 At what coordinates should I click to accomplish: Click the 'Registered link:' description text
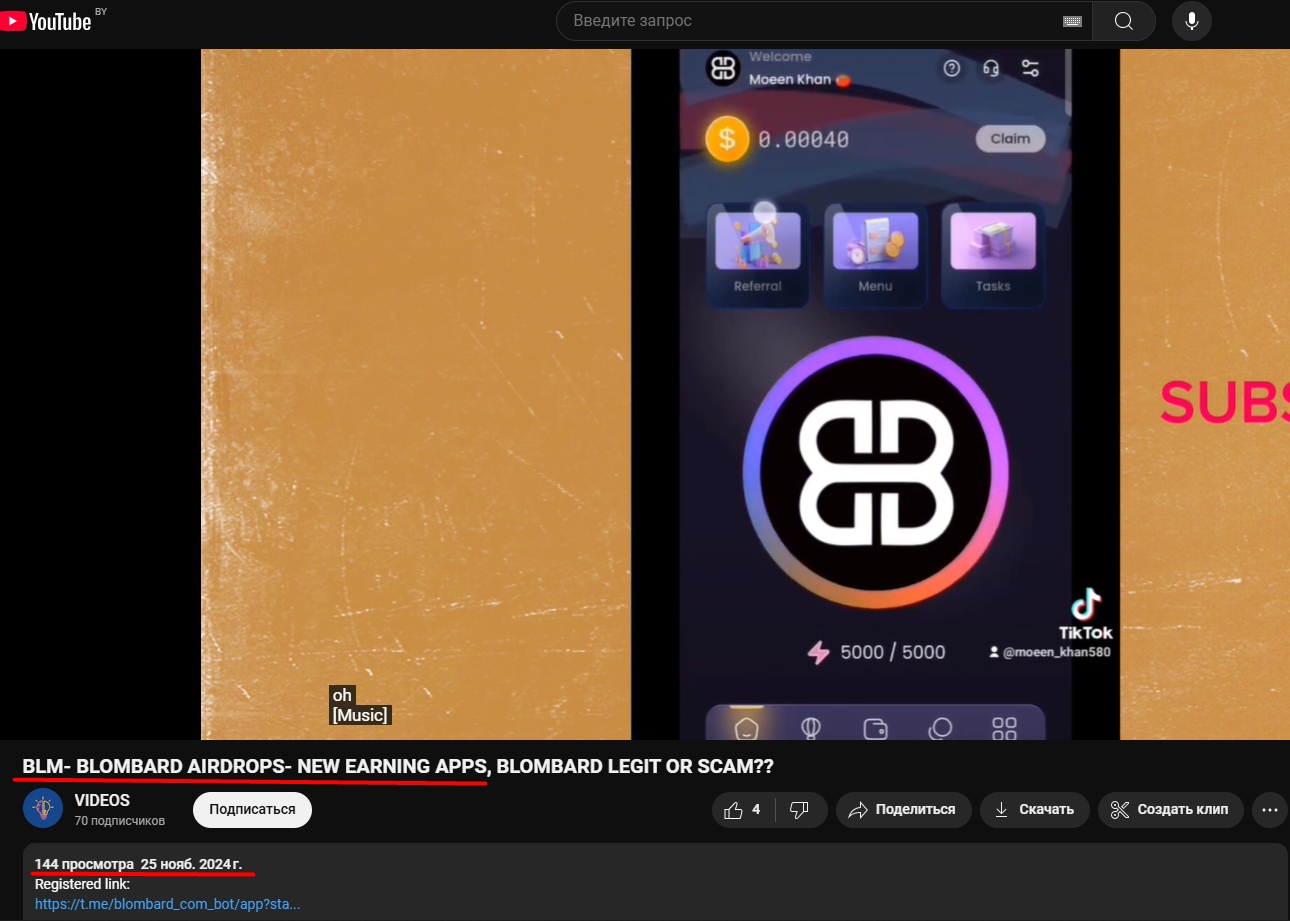(x=82, y=884)
